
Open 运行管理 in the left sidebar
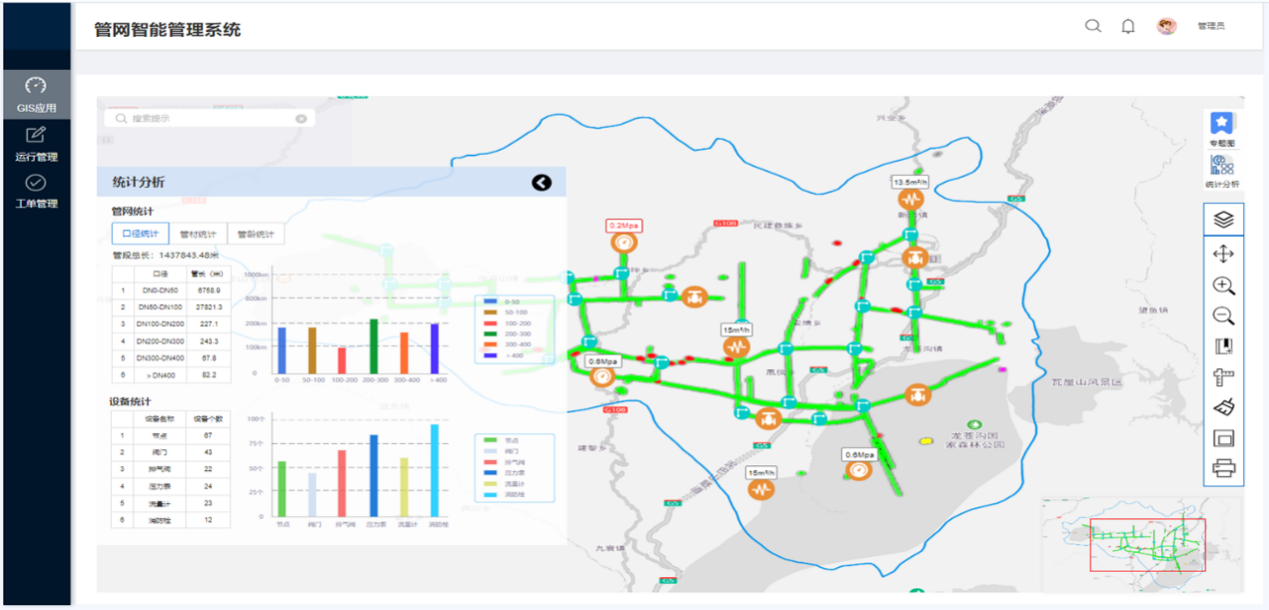click(36, 144)
